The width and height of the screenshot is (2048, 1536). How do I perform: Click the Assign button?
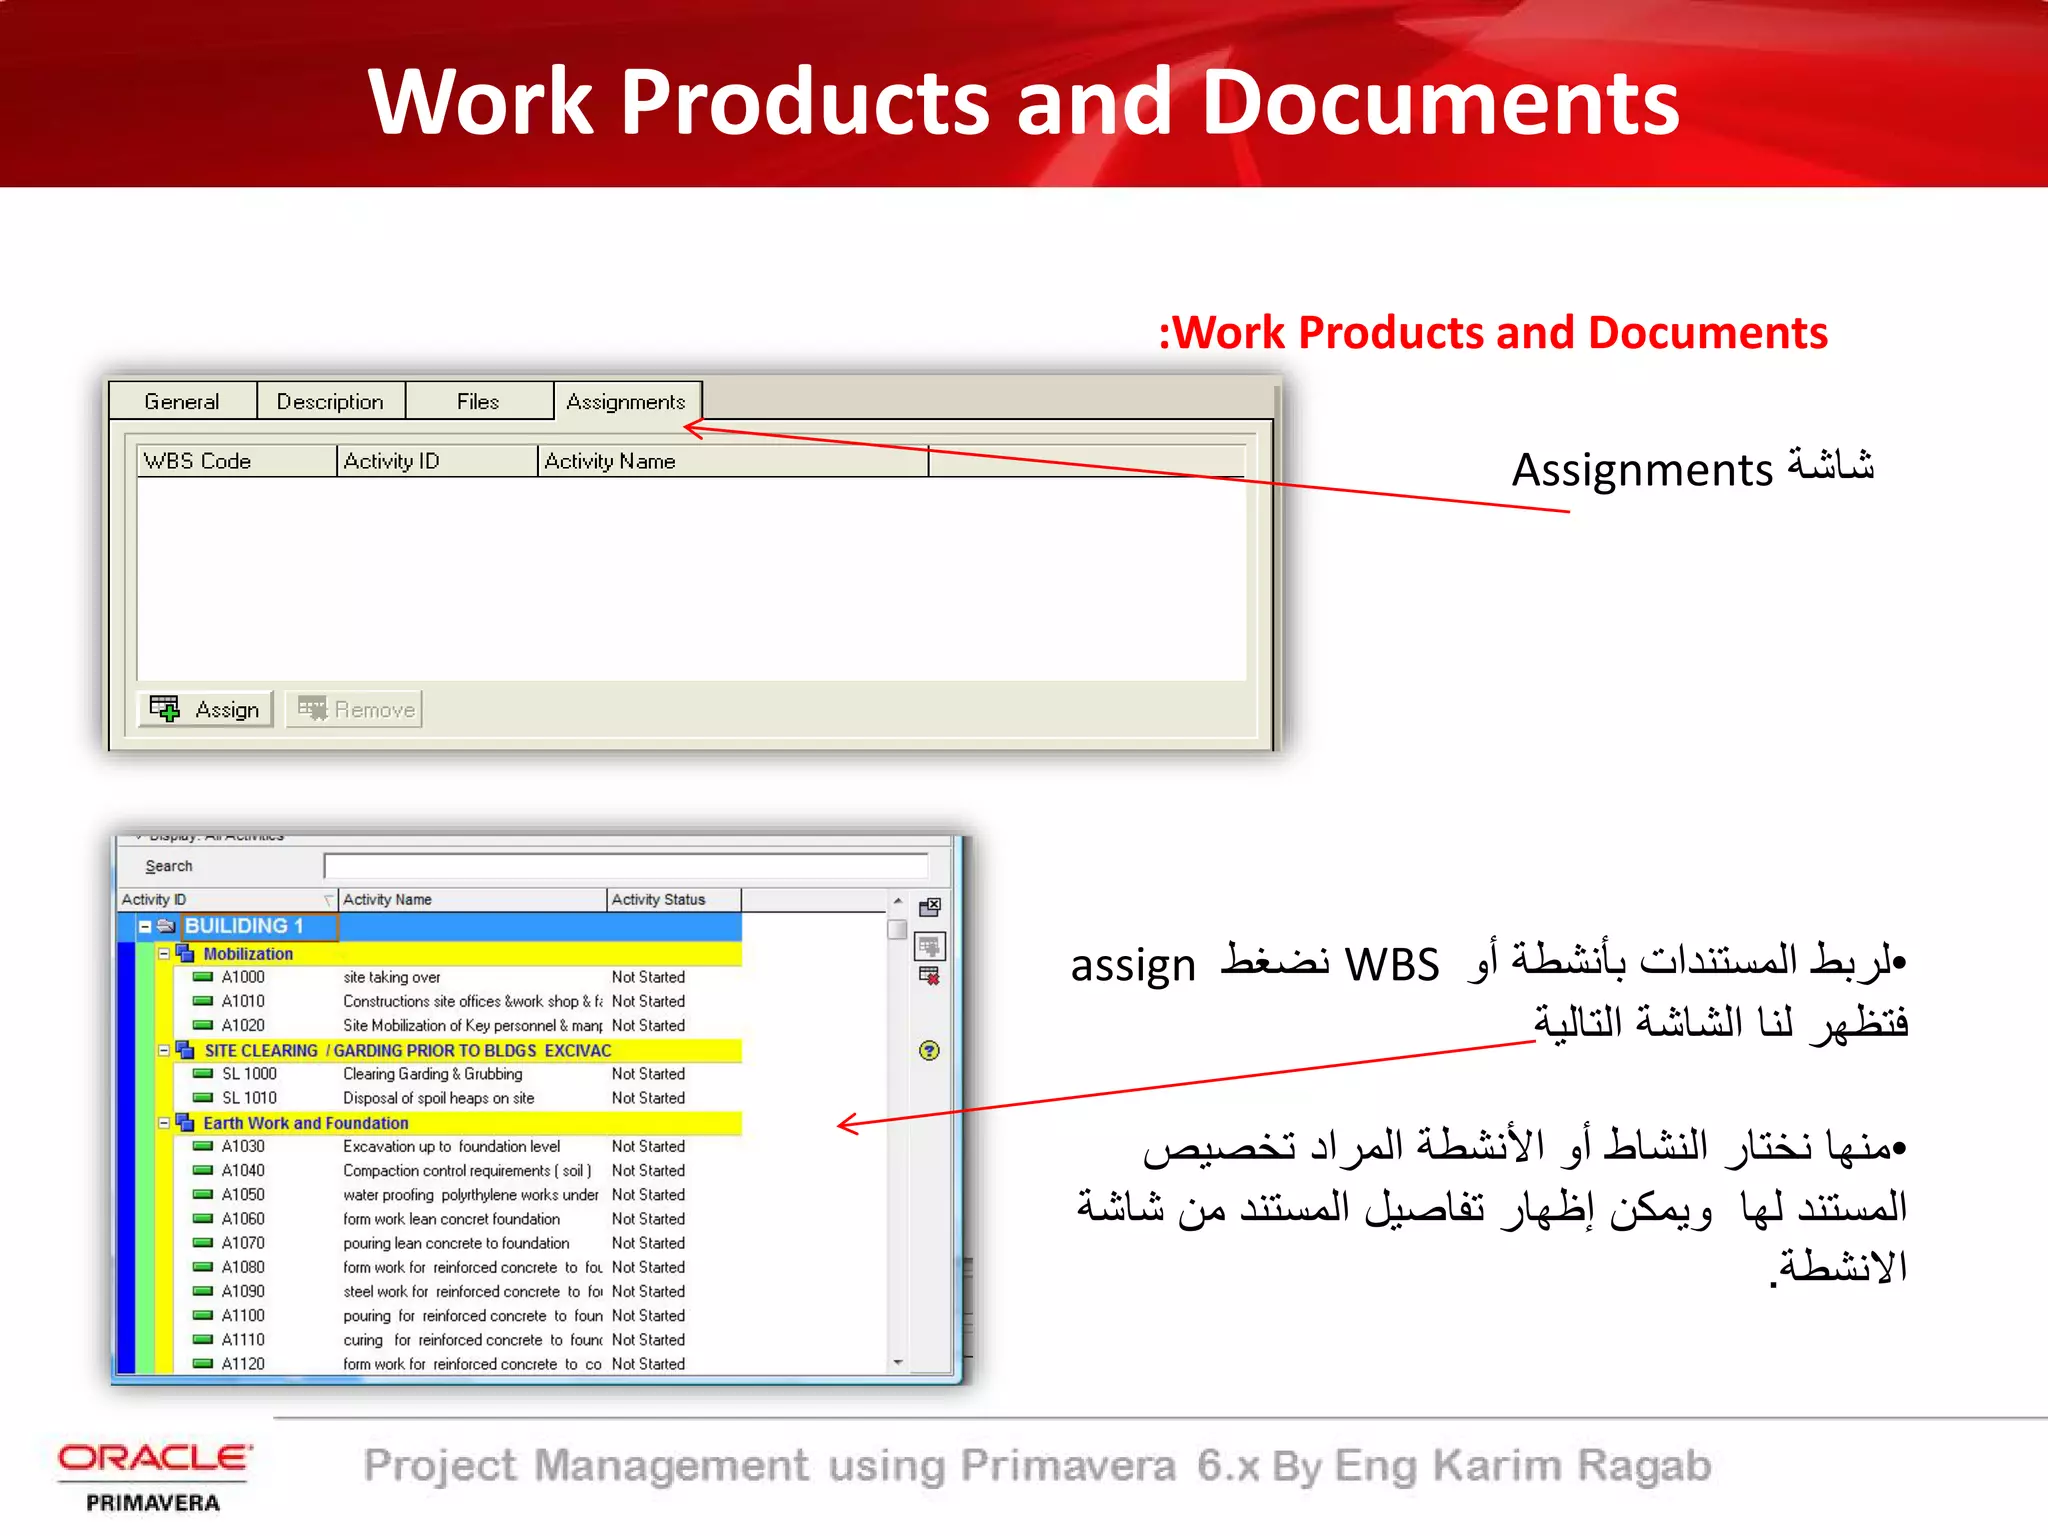point(205,709)
